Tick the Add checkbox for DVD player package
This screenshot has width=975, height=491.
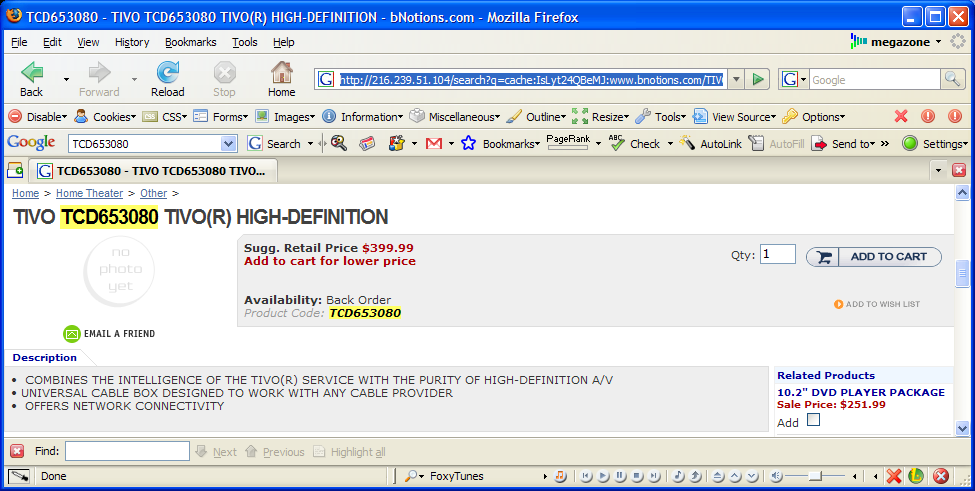(813, 421)
